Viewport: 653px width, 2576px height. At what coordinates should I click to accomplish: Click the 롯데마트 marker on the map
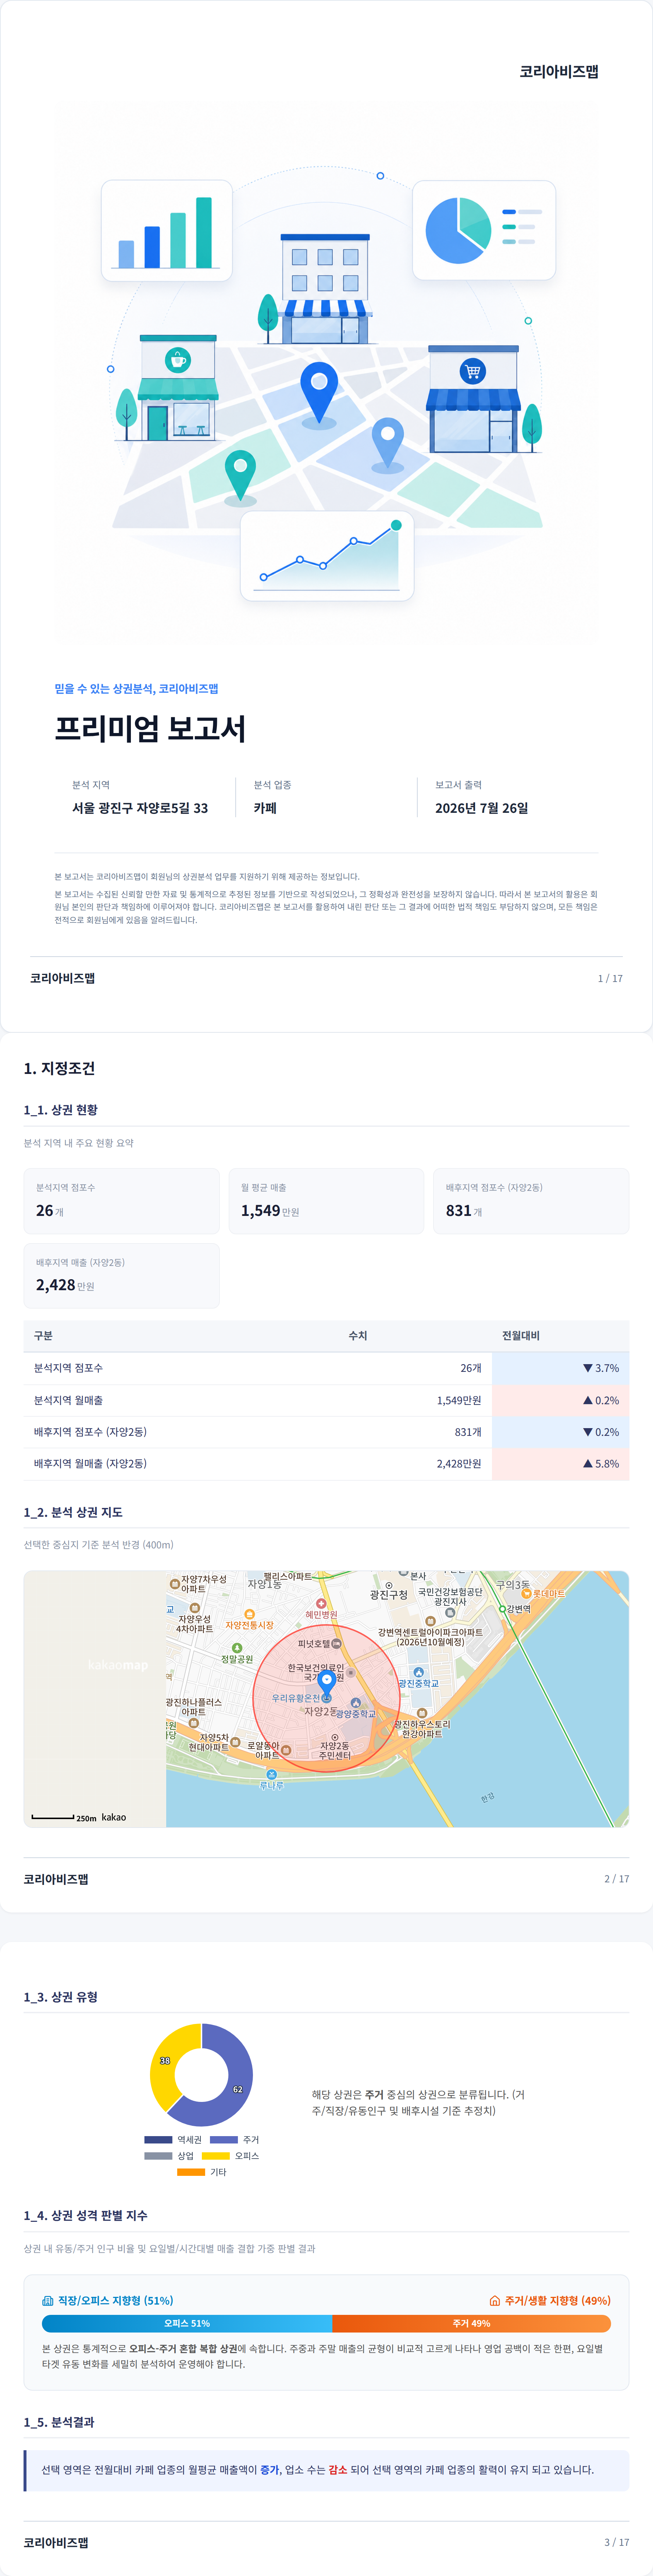tap(527, 1594)
